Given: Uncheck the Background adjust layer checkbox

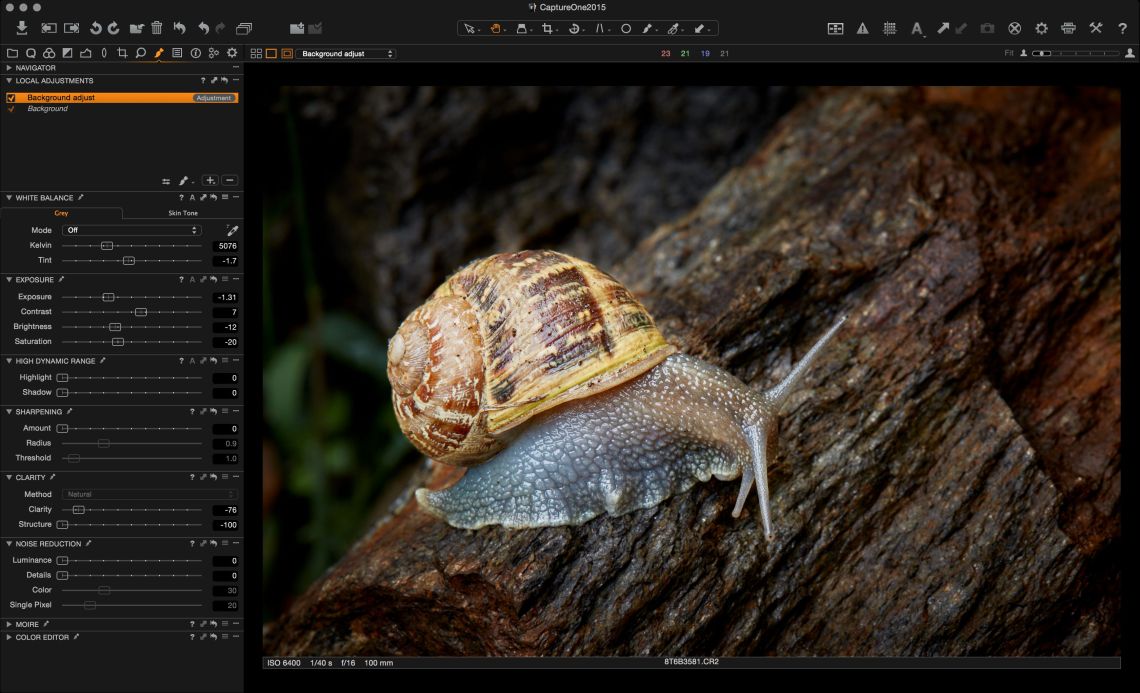Looking at the screenshot, I should pyautogui.click(x=11, y=98).
